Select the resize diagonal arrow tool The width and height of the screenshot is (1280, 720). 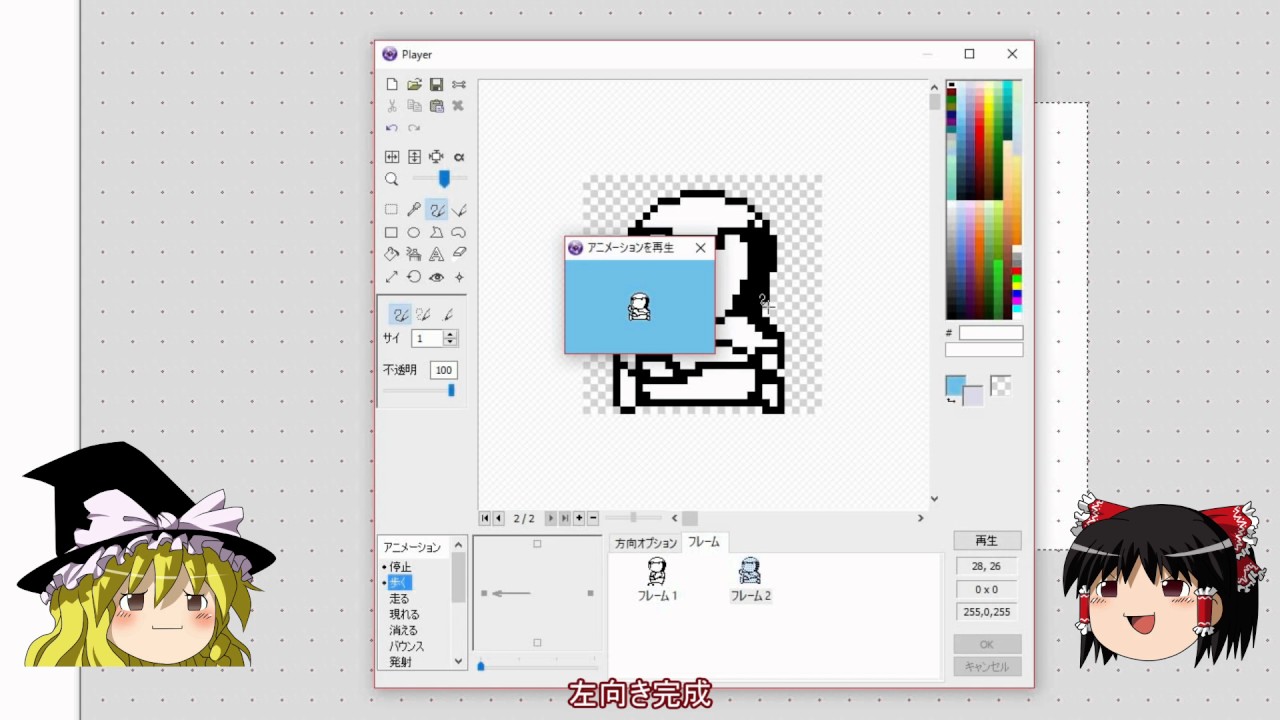click(x=391, y=277)
